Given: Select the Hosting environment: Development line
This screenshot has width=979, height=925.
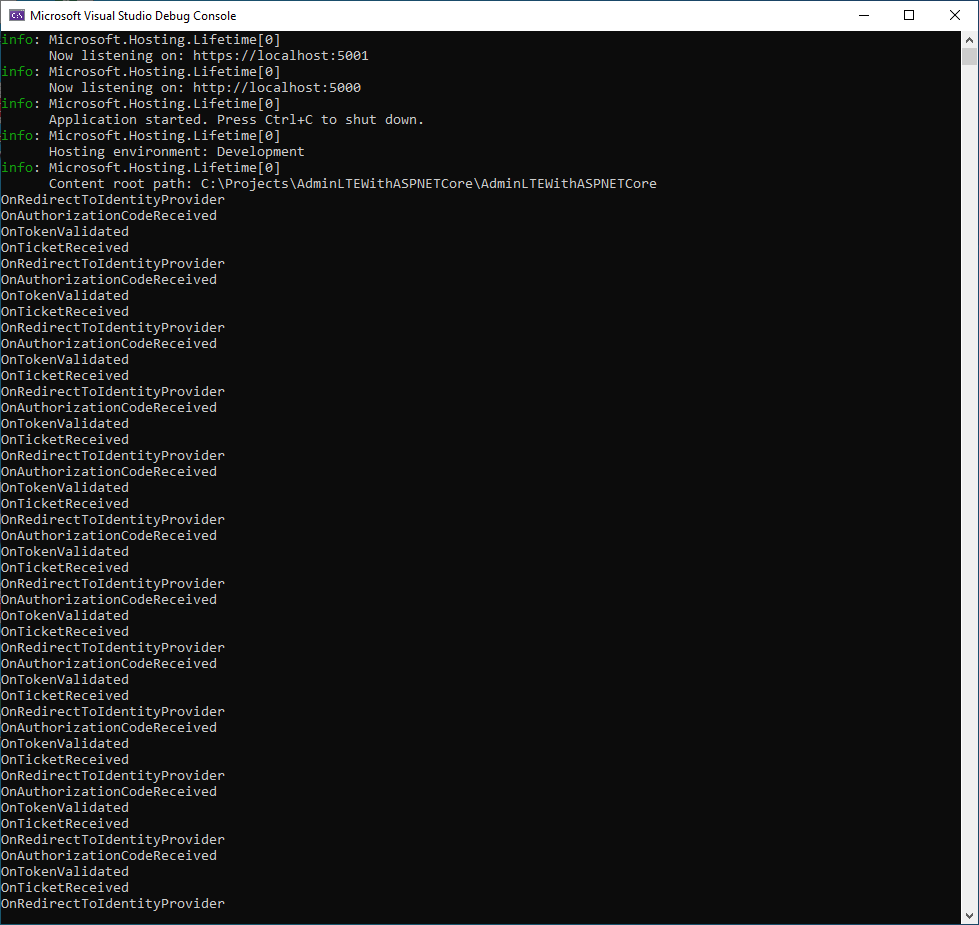Looking at the screenshot, I should 175,151.
